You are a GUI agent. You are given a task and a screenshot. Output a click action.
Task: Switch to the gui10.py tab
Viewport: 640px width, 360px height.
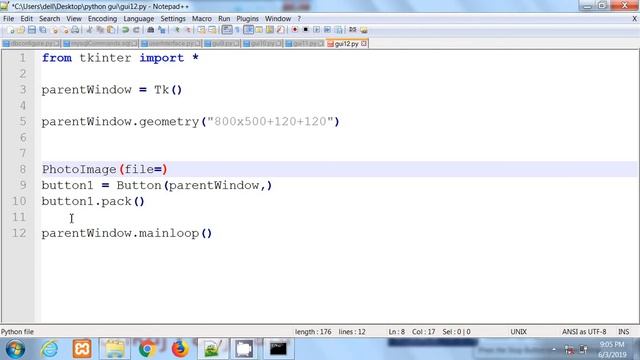(x=262, y=44)
